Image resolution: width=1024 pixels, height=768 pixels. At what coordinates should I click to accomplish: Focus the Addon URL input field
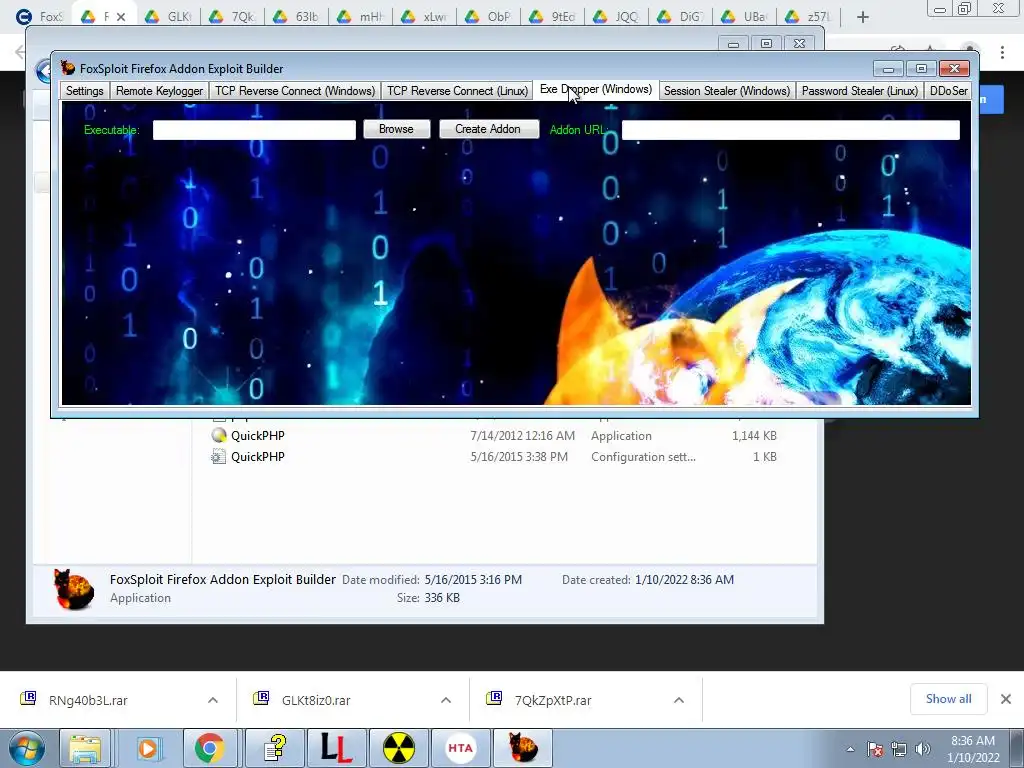click(x=790, y=130)
